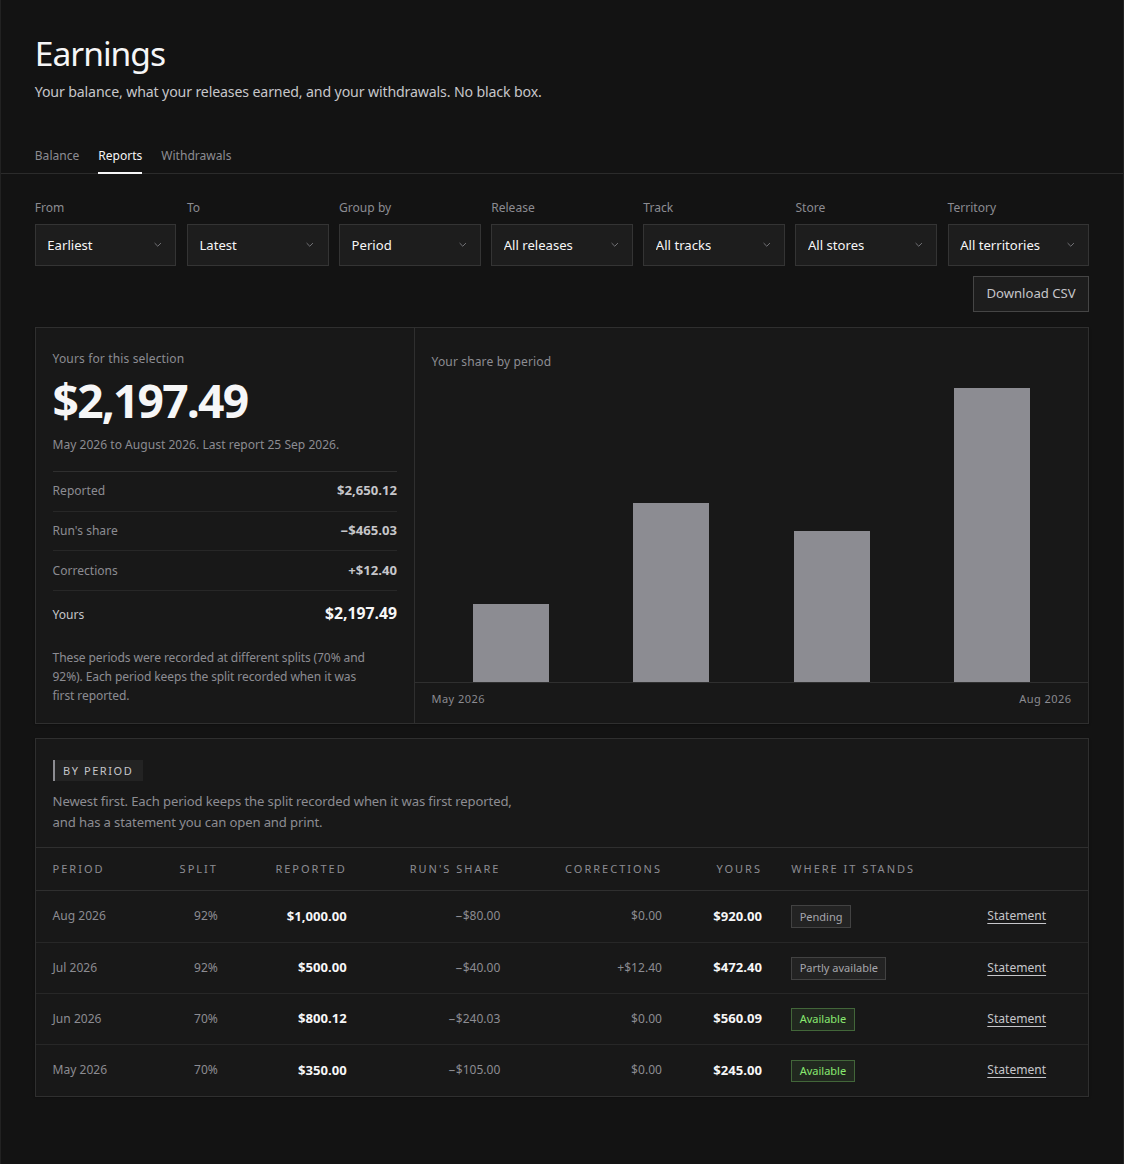Click the $920.00 yours amount
The height and width of the screenshot is (1164, 1124).
click(x=737, y=917)
